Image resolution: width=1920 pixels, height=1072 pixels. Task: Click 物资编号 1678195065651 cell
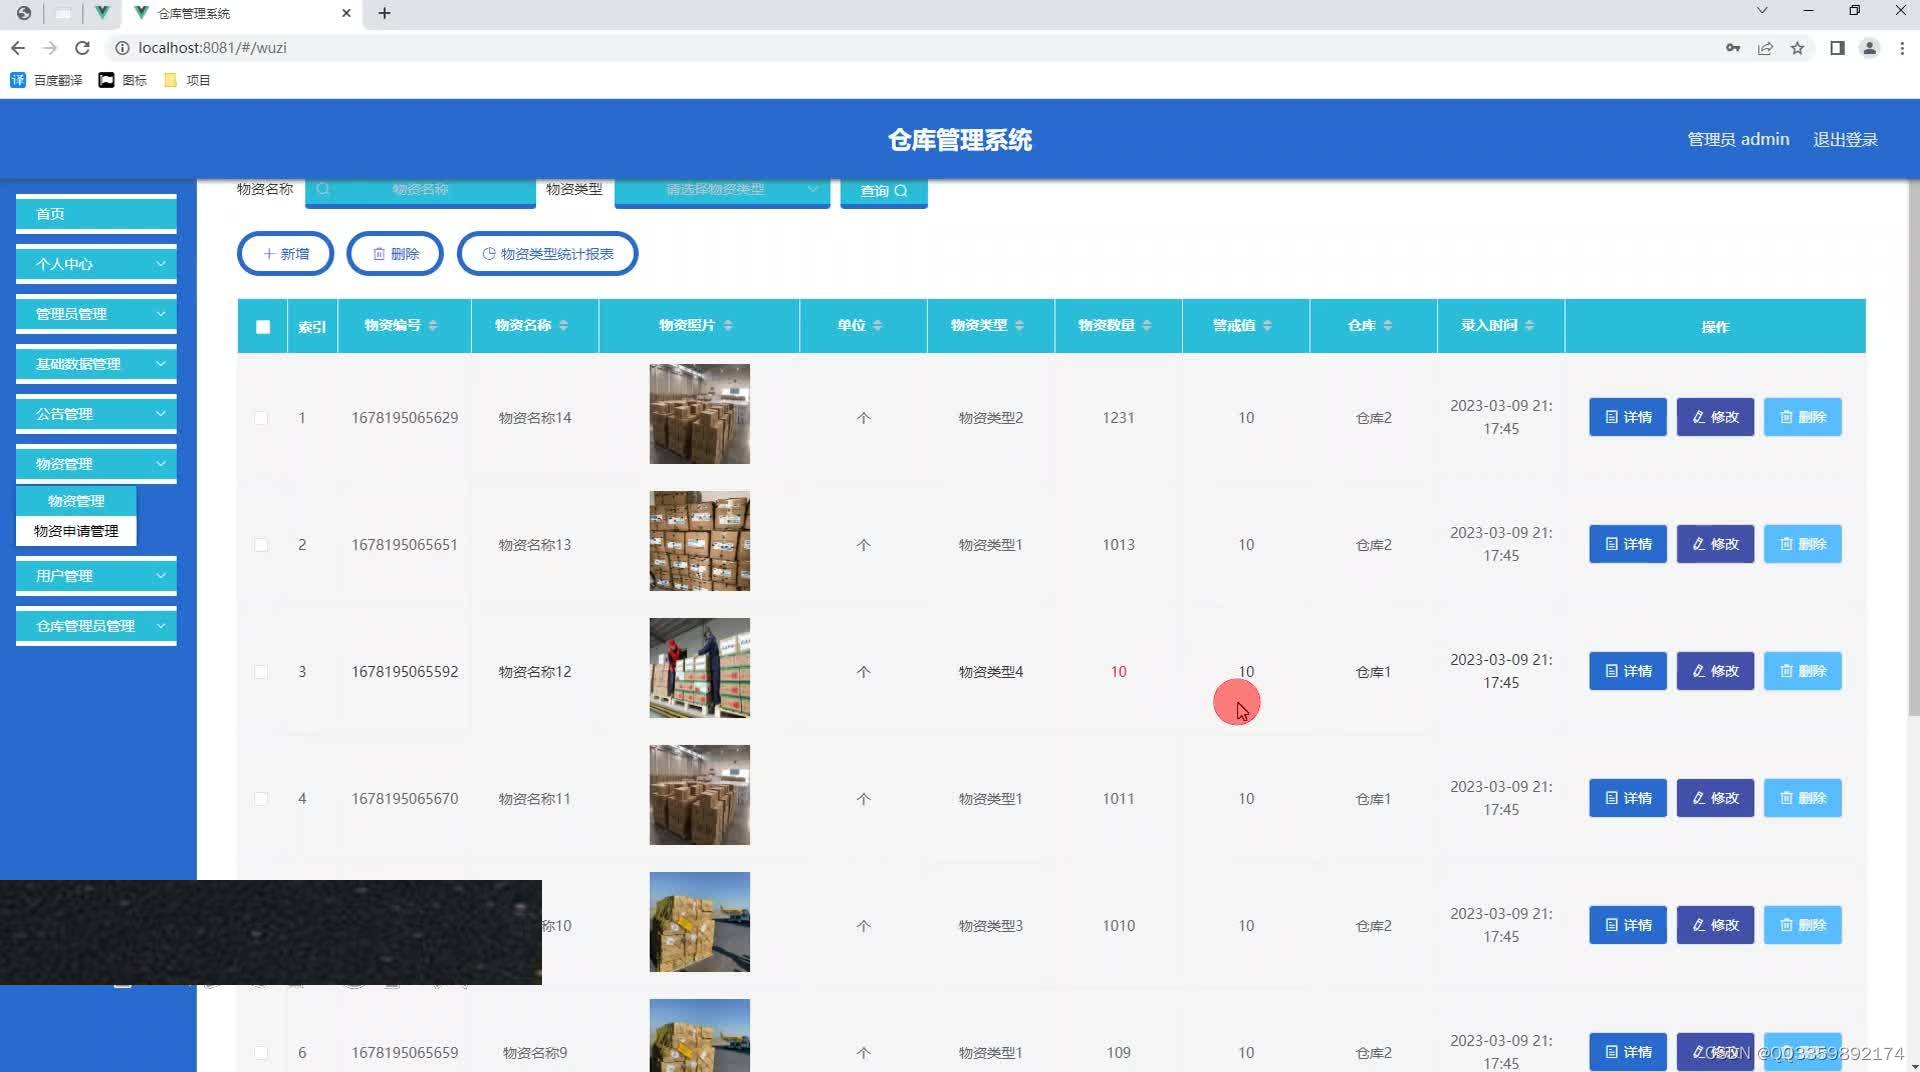point(404,545)
